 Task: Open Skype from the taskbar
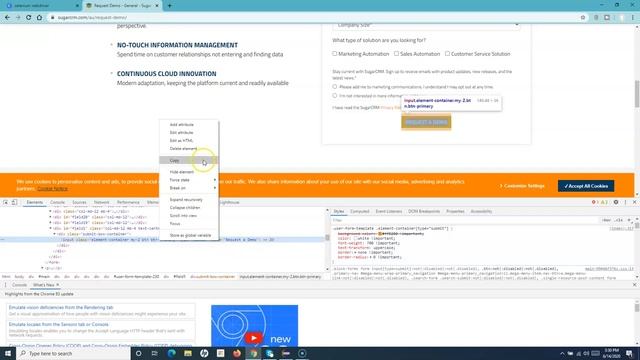tap(270, 353)
